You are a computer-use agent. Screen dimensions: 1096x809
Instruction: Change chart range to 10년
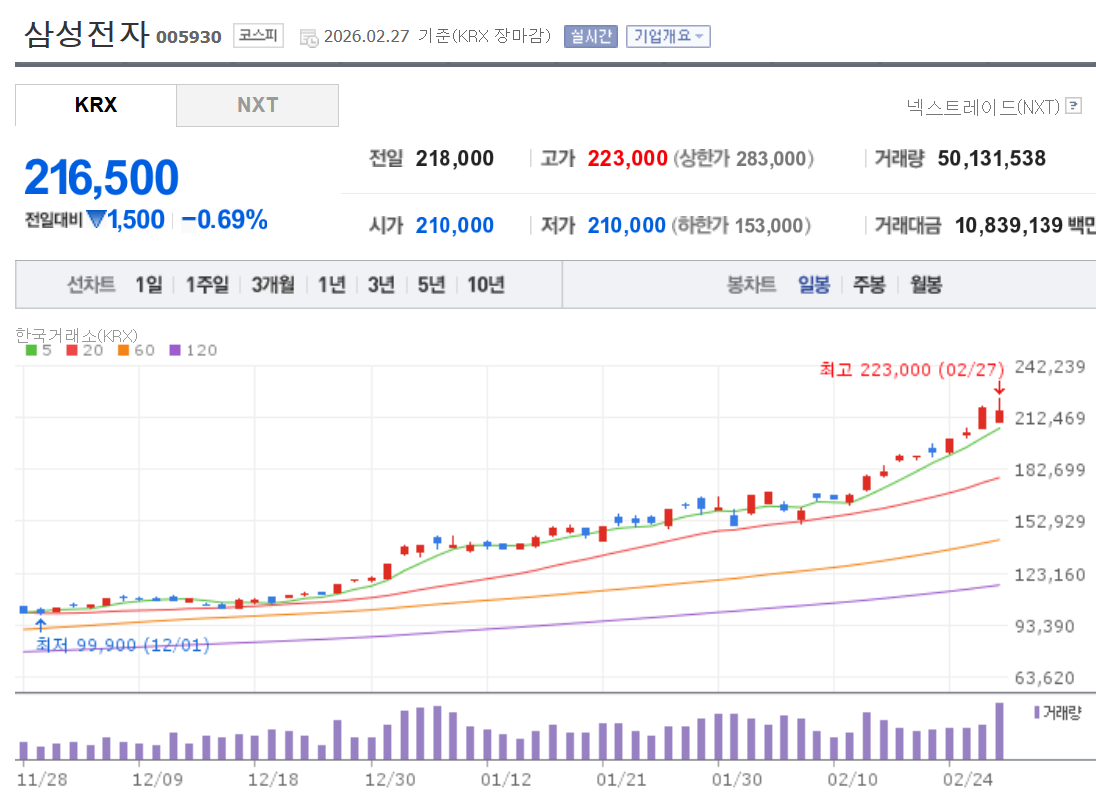click(x=485, y=284)
